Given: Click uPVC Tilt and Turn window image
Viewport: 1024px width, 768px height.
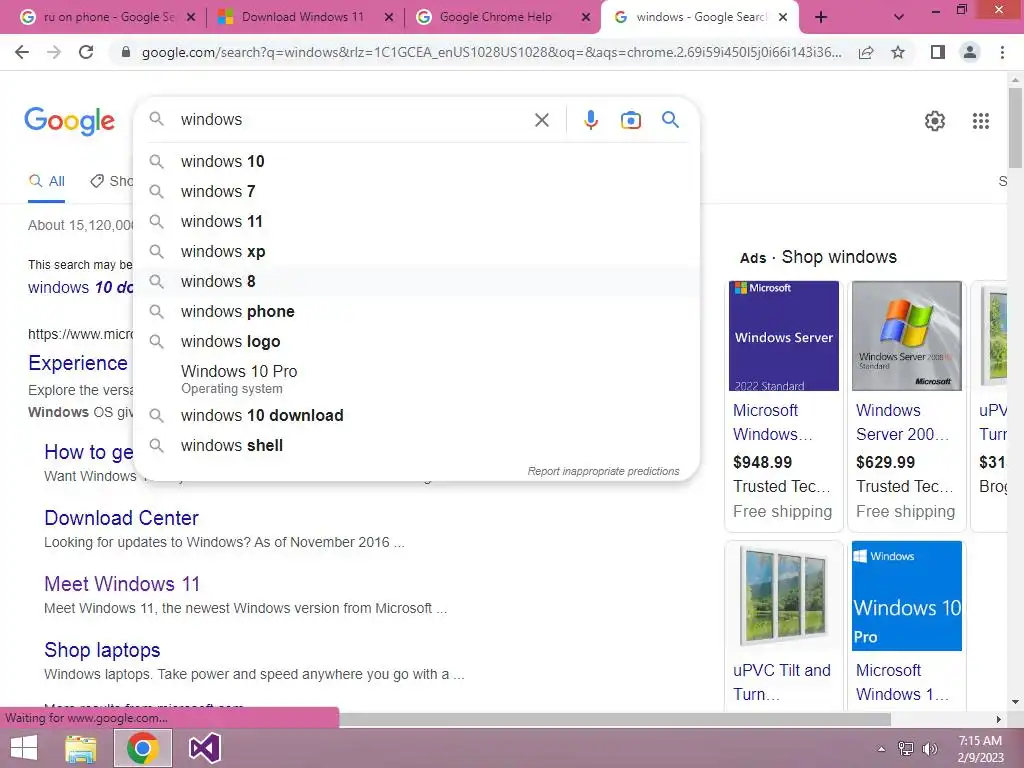Looking at the screenshot, I should pos(784,596).
